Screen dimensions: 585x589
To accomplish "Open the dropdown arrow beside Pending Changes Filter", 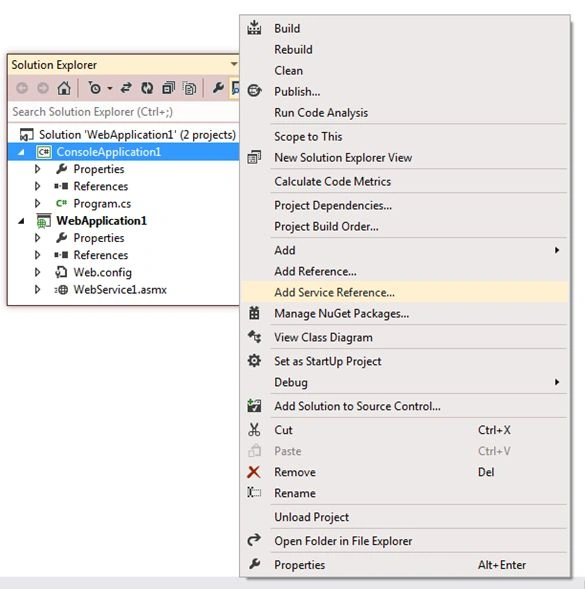I will [x=110, y=89].
